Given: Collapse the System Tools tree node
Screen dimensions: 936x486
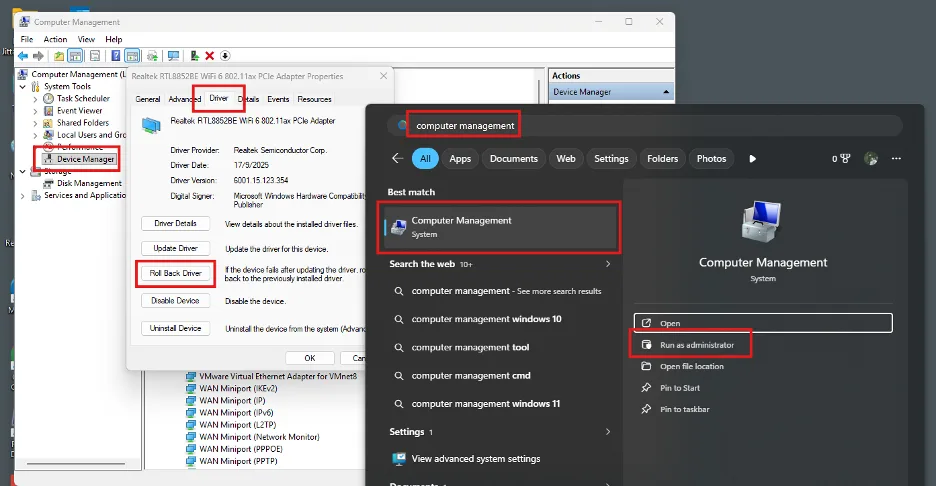Looking at the screenshot, I should [x=23, y=87].
